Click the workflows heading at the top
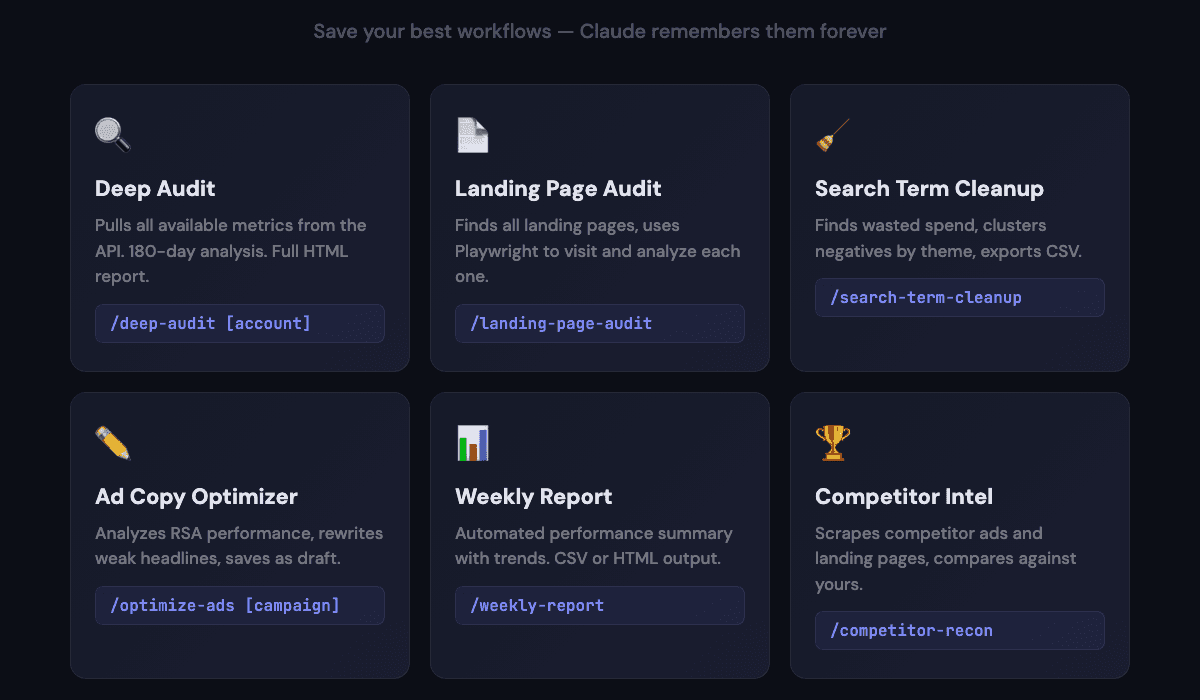 click(x=600, y=31)
